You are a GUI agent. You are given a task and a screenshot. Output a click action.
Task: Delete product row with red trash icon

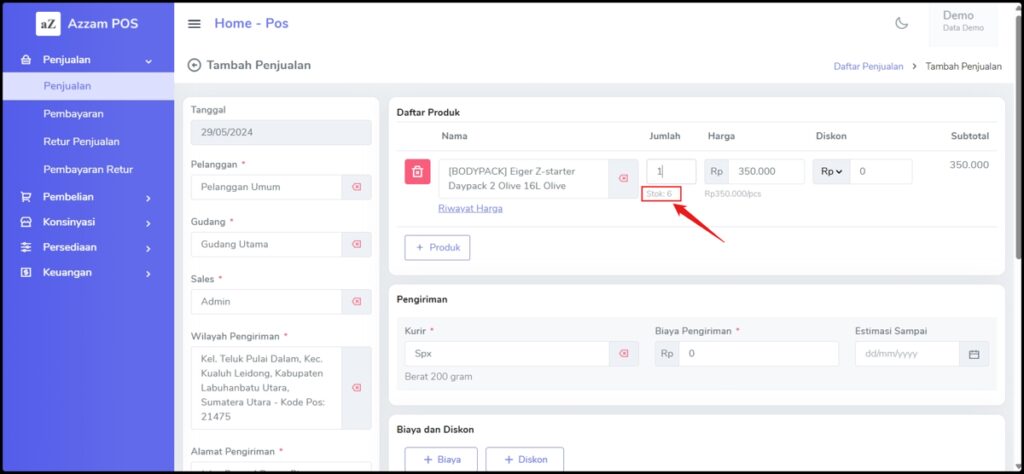(417, 172)
